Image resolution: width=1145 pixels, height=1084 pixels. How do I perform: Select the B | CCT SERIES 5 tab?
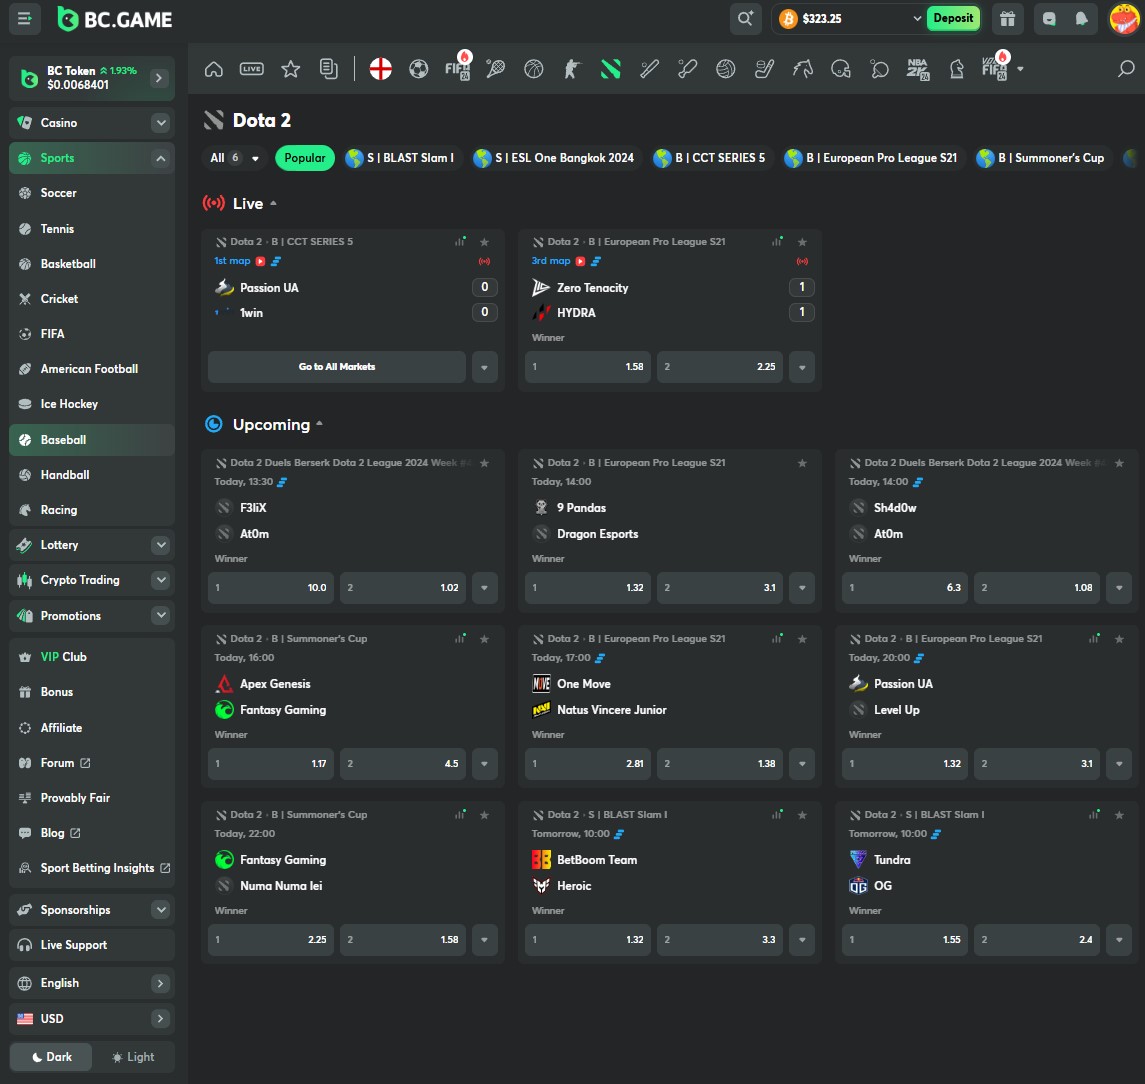click(711, 158)
